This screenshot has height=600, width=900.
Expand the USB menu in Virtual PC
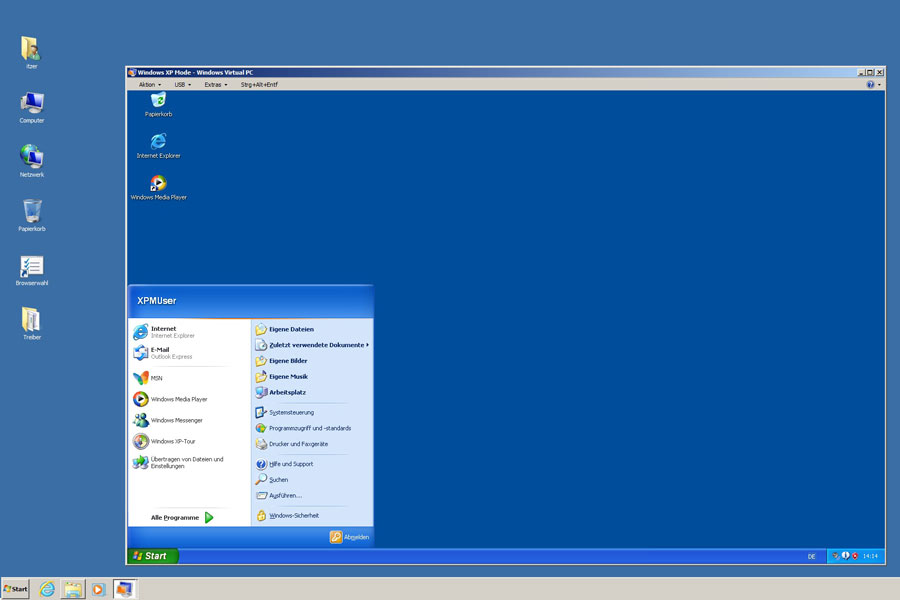point(183,84)
